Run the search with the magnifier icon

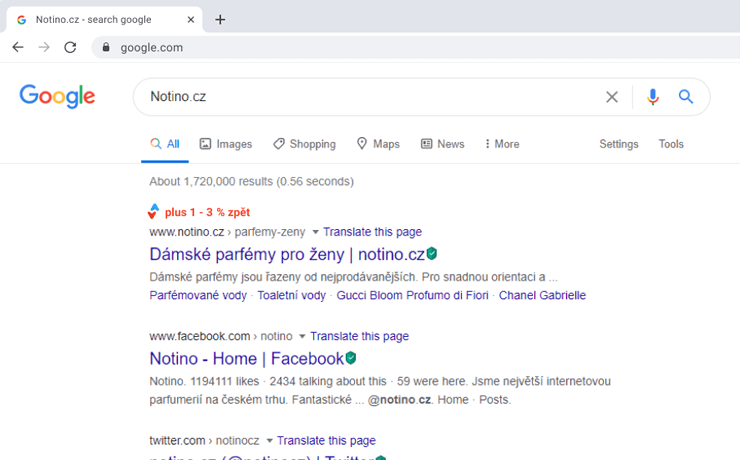pyautogui.click(x=686, y=97)
